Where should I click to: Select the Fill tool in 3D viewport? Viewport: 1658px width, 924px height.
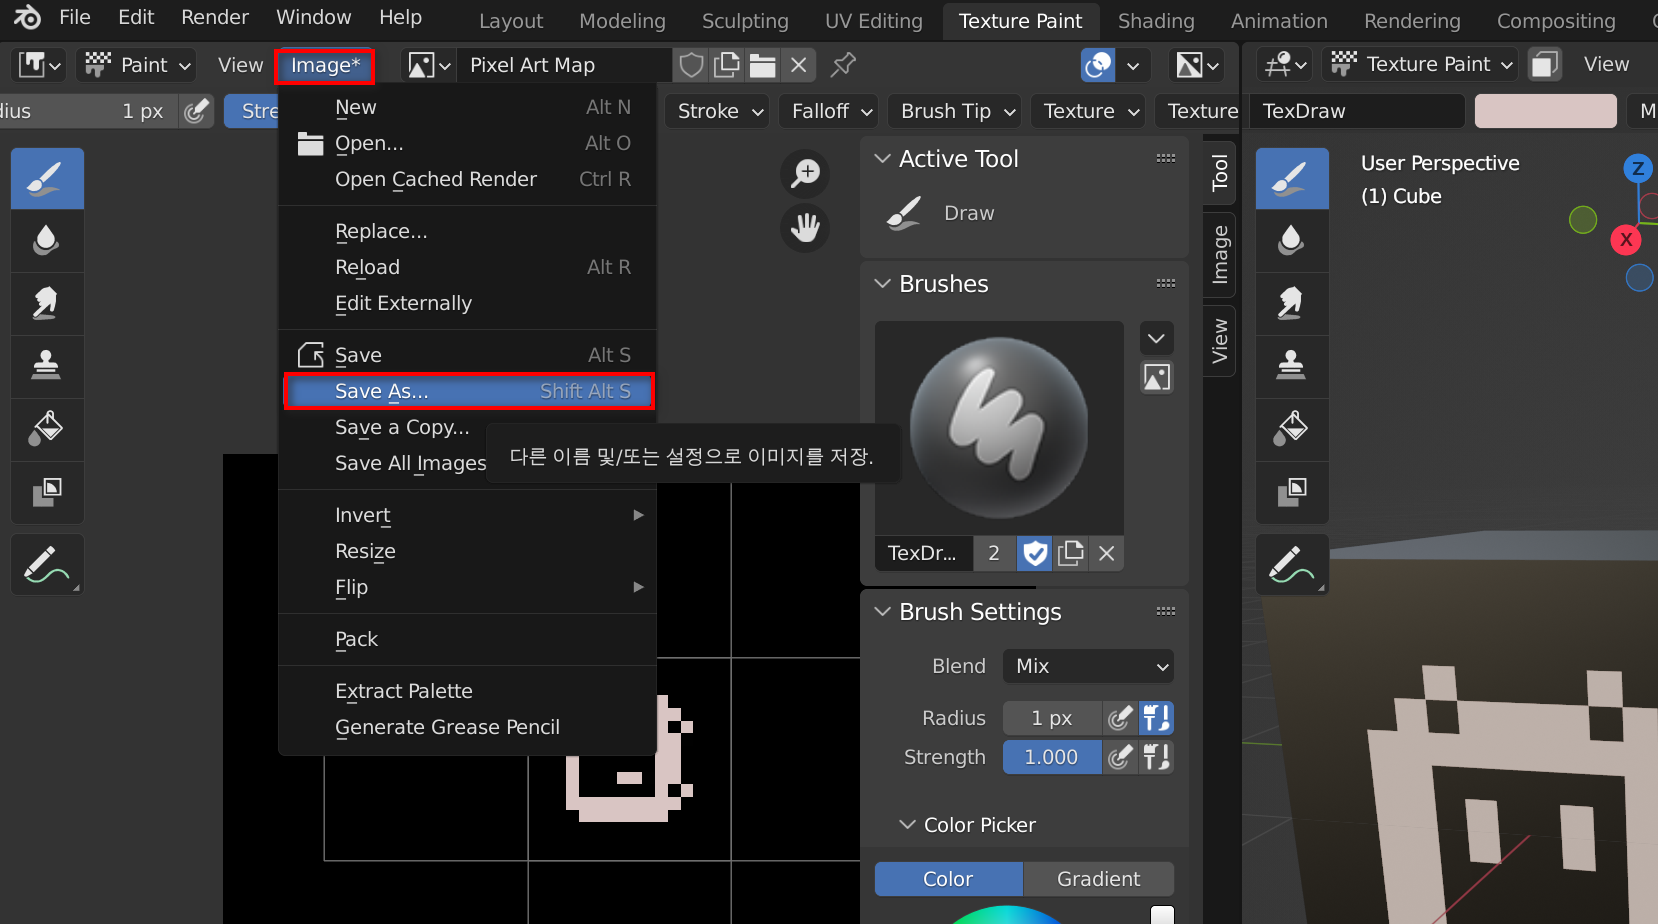click(x=1292, y=428)
